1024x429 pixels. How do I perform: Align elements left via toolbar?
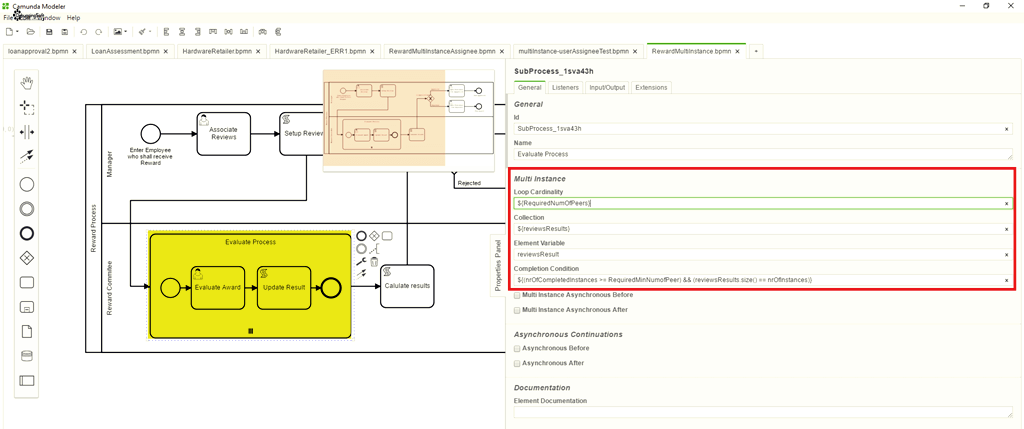tap(167, 31)
